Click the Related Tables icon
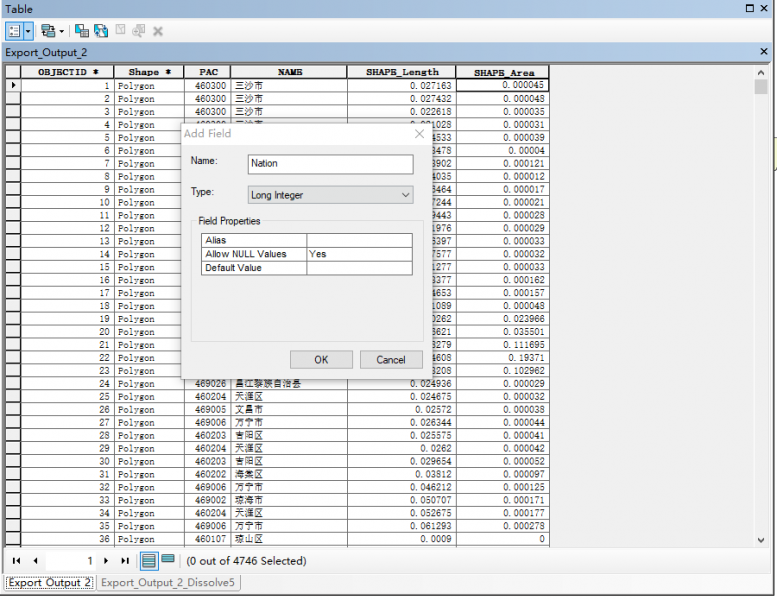This screenshot has width=777, height=600. (x=47, y=31)
